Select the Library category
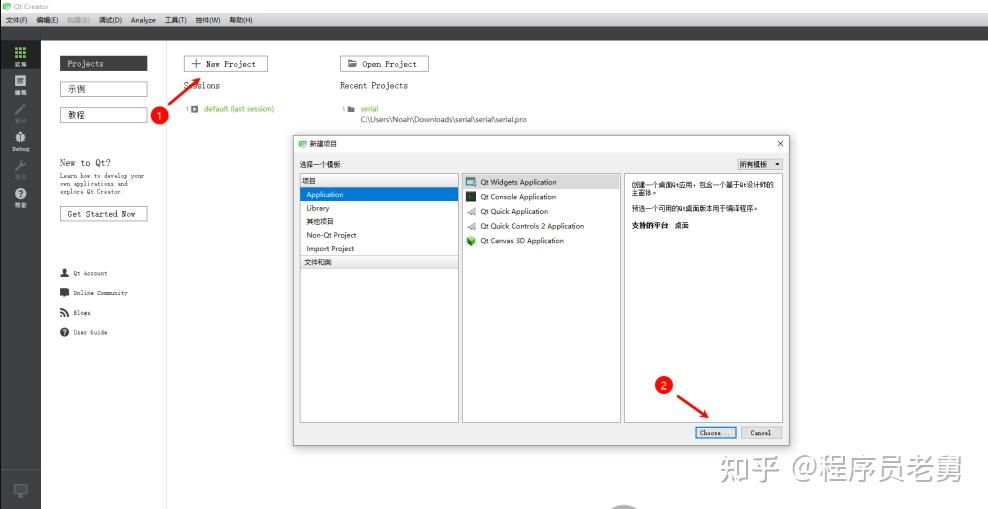This screenshot has height=509, width=988. (379, 208)
